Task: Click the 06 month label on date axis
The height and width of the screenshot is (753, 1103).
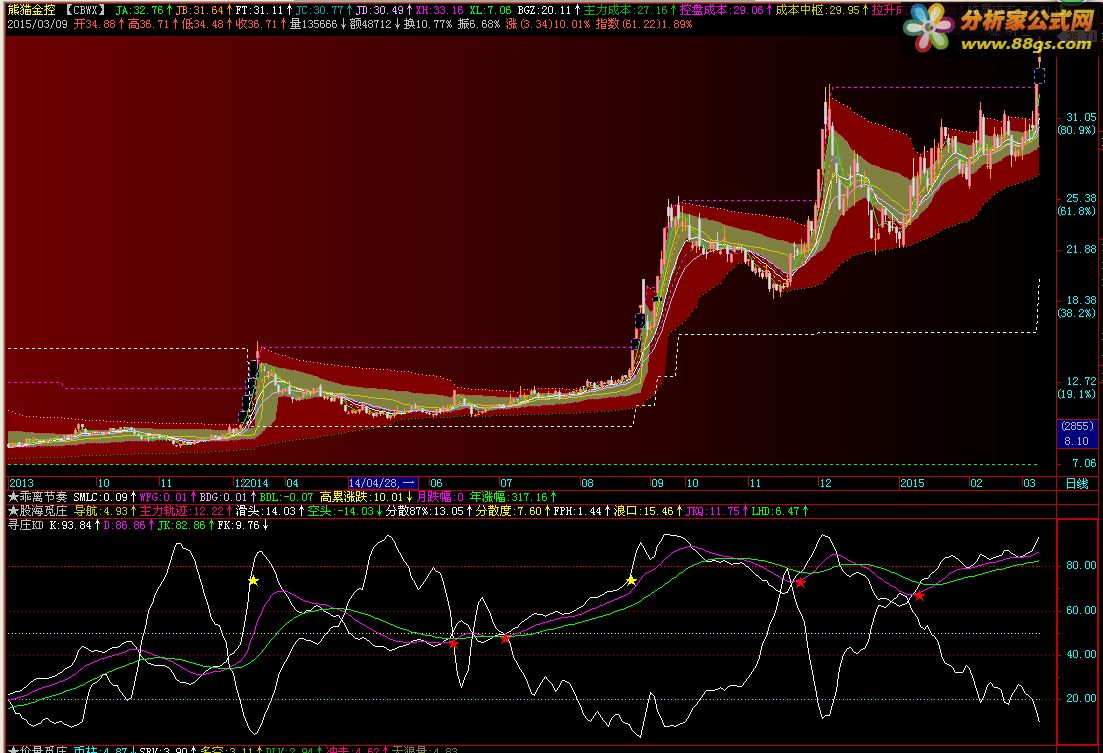Action: pos(436,483)
